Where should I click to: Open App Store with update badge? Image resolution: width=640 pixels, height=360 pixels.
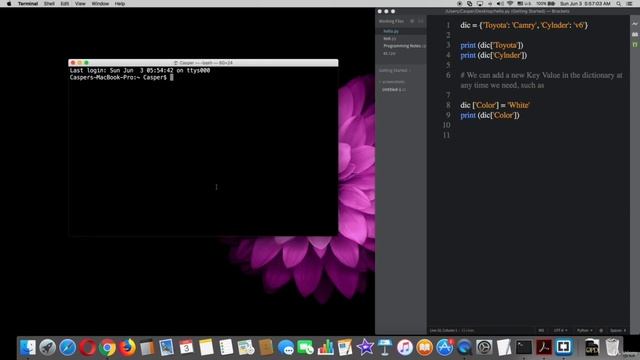tap(444, 347)
